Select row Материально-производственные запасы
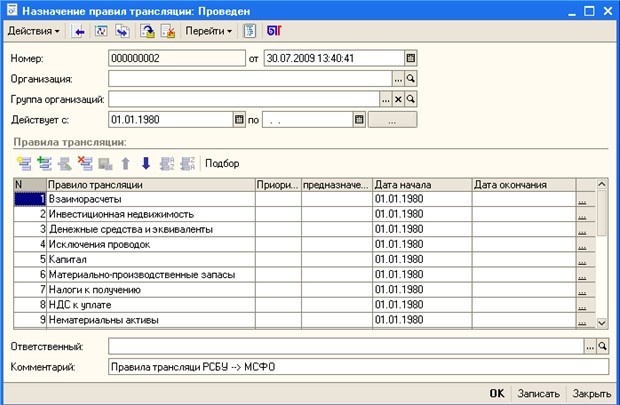Viewport: 620px width, 405px height. [304, 274]
